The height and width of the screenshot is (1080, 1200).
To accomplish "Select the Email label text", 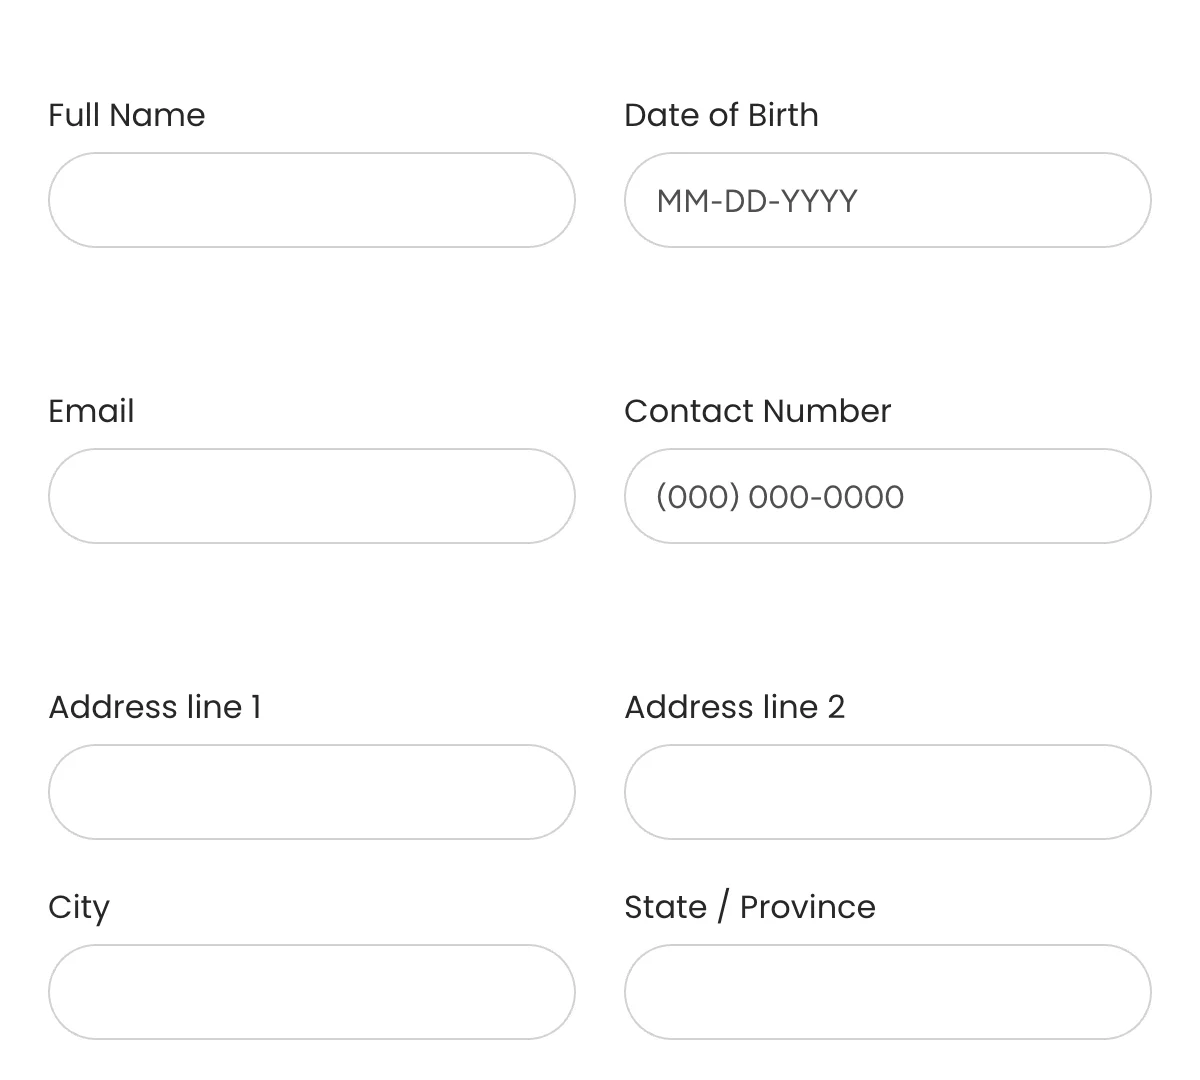I will click(x=91, y=410).
